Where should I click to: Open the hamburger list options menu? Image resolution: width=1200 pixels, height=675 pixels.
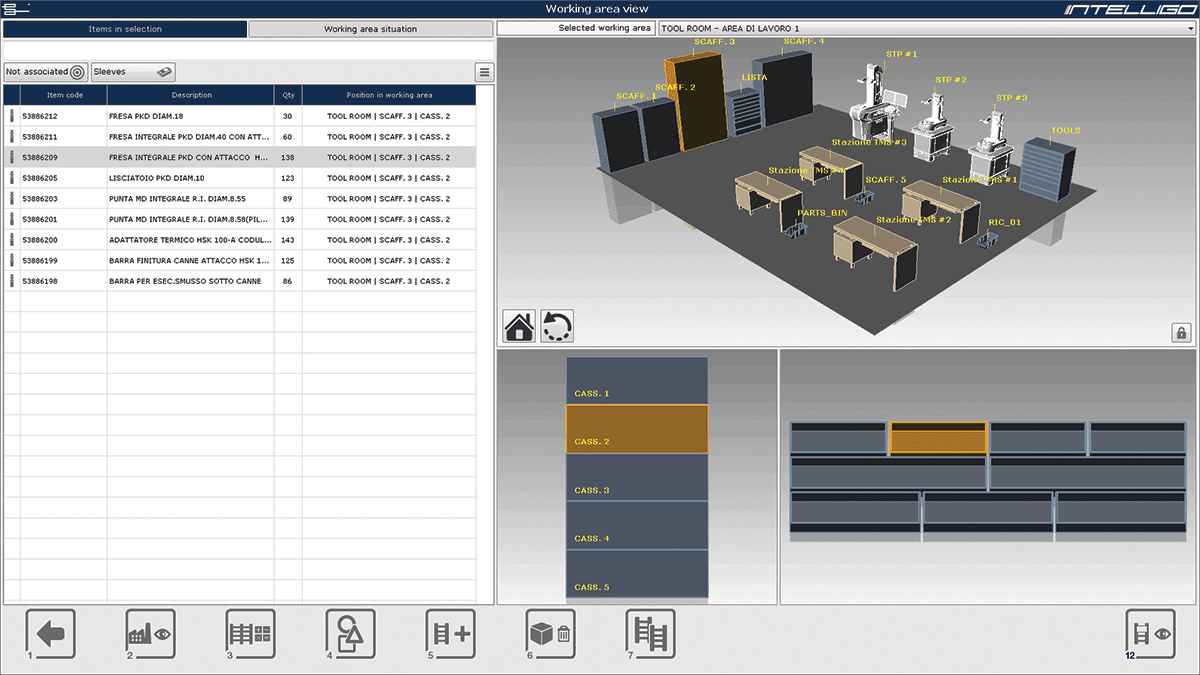[484, 72]
